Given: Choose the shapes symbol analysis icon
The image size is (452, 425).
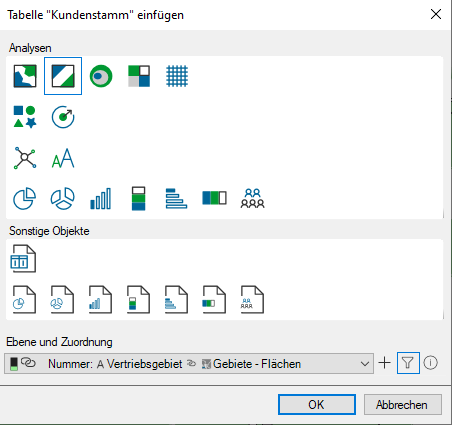Looking at the screenshot, I should pos(25,117).
